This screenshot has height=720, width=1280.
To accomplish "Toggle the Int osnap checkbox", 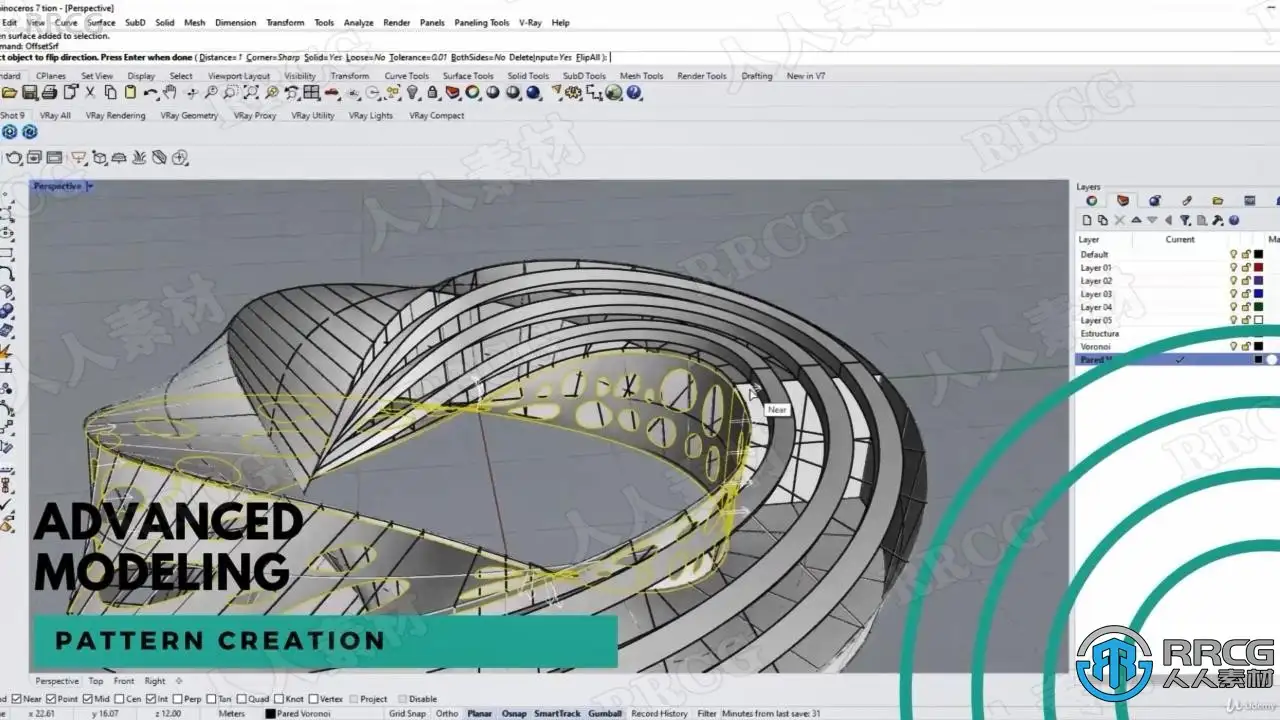I will [x=151, y=699].
